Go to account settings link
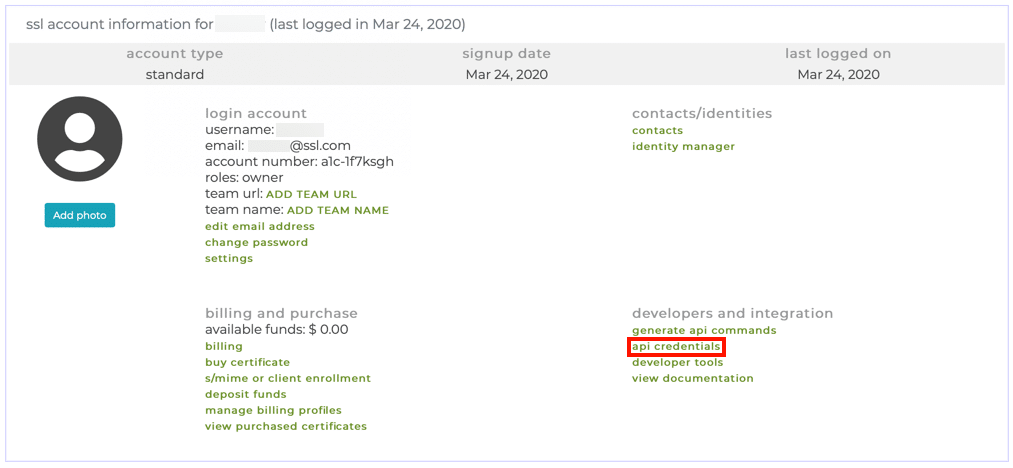 [x=229, y=258]
